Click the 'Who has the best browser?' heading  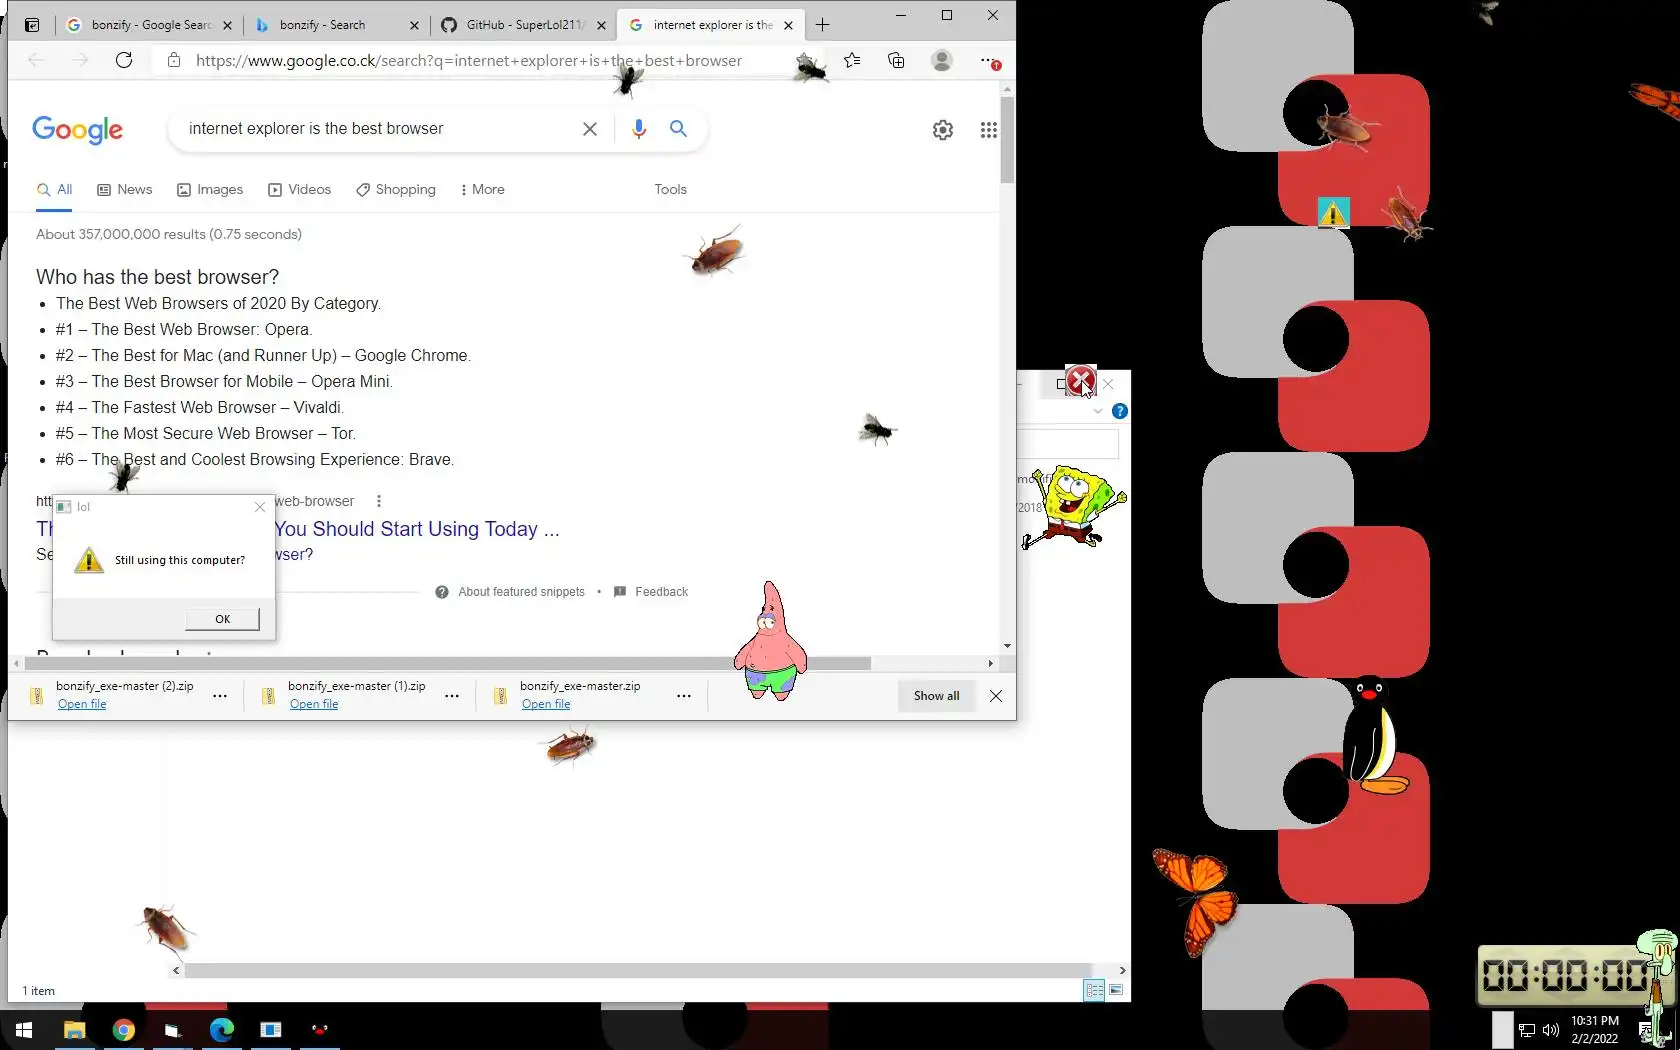point(157,277)
